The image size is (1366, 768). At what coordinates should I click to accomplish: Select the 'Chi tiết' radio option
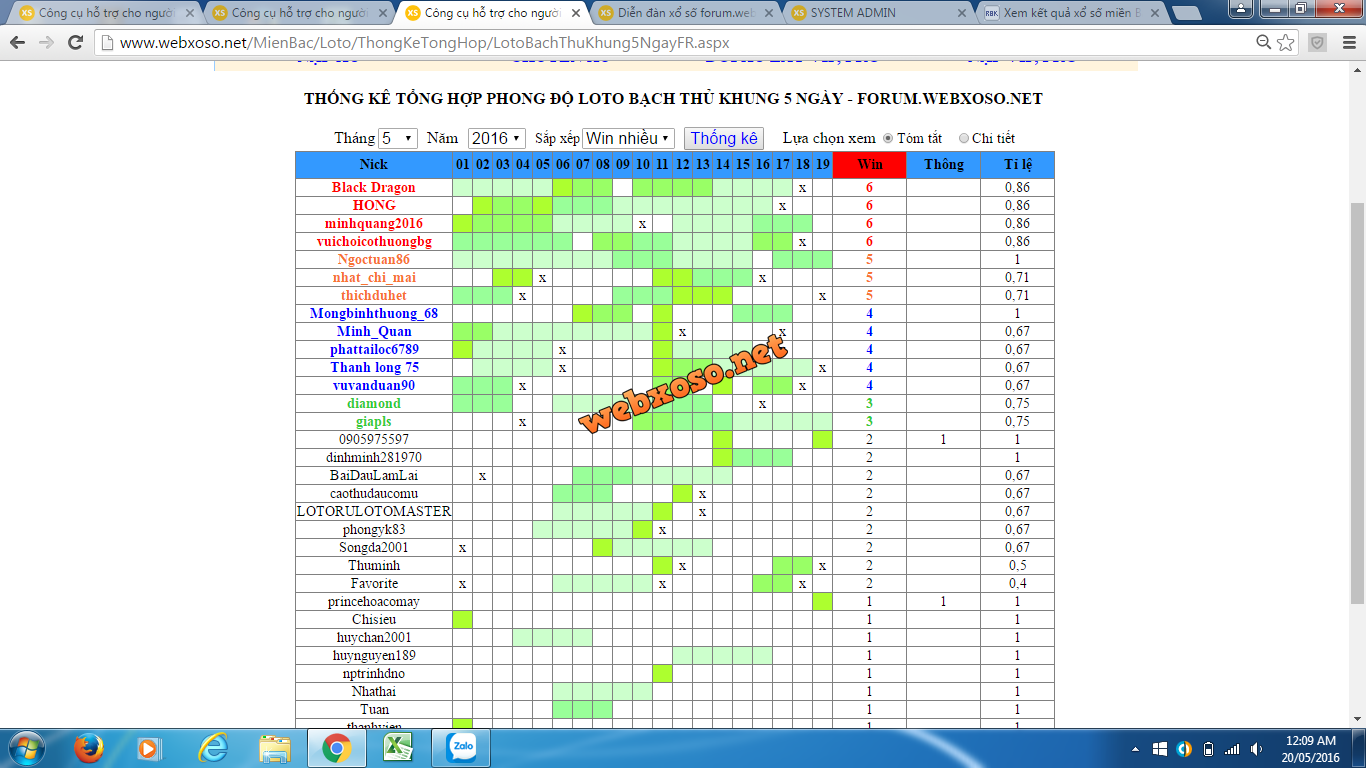(x=964, y=138)
